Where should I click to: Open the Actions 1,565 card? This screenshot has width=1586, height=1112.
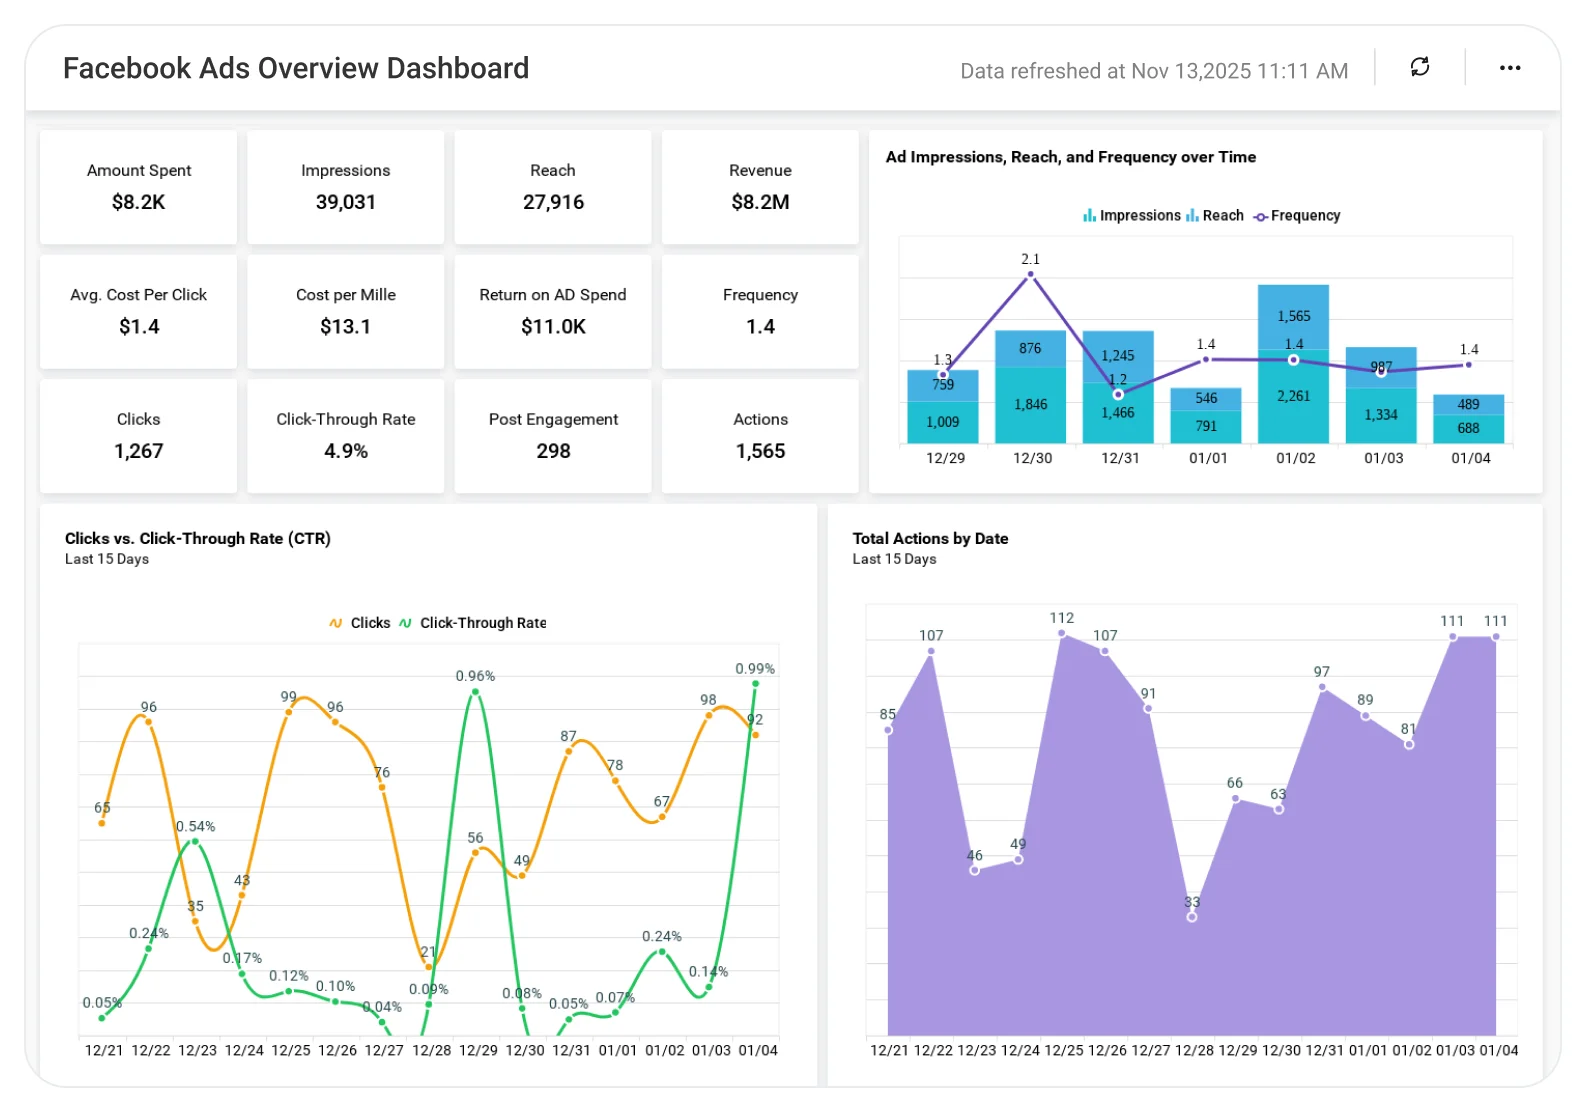pos(760,436)
